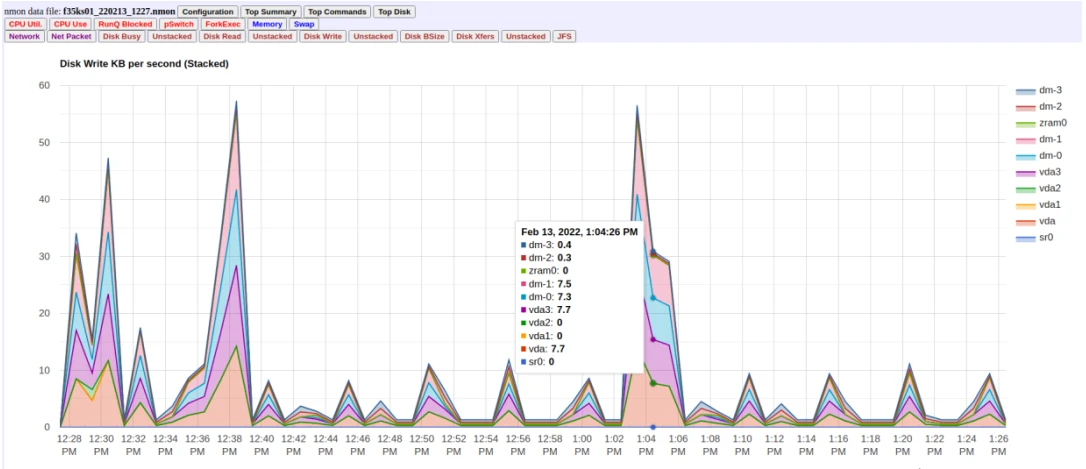Open the Swap chart

pos(304,24)
